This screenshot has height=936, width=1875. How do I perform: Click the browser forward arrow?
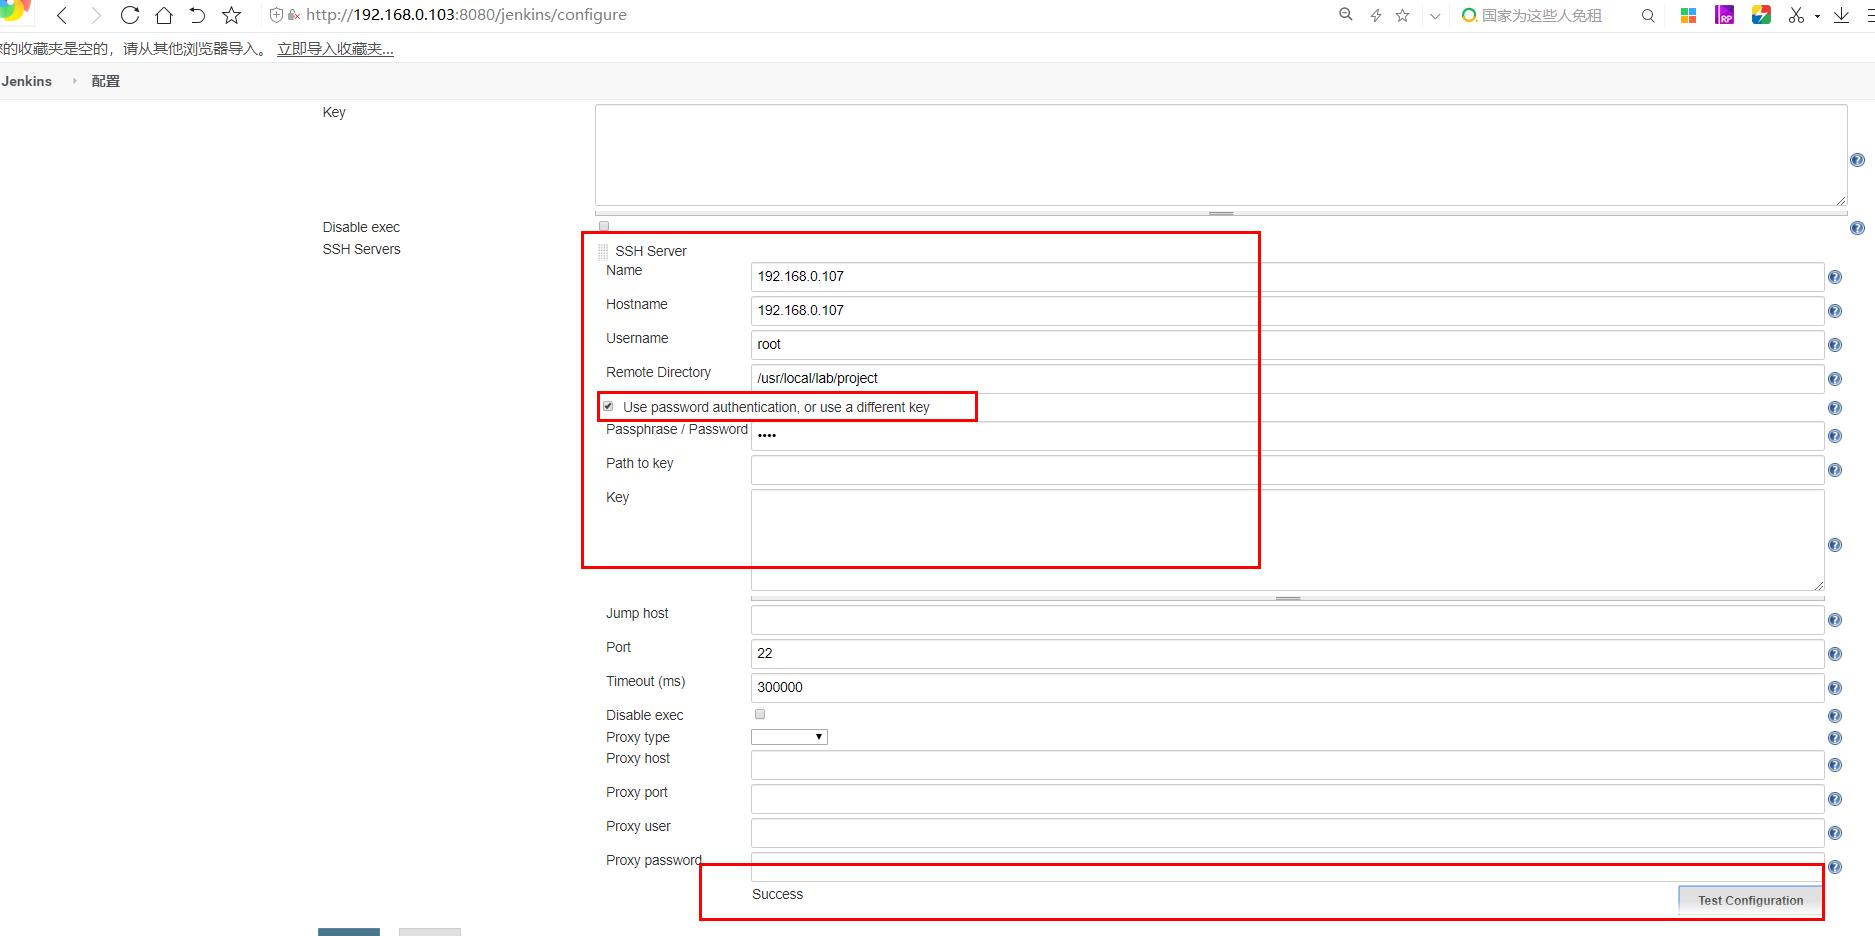[96, 15]
